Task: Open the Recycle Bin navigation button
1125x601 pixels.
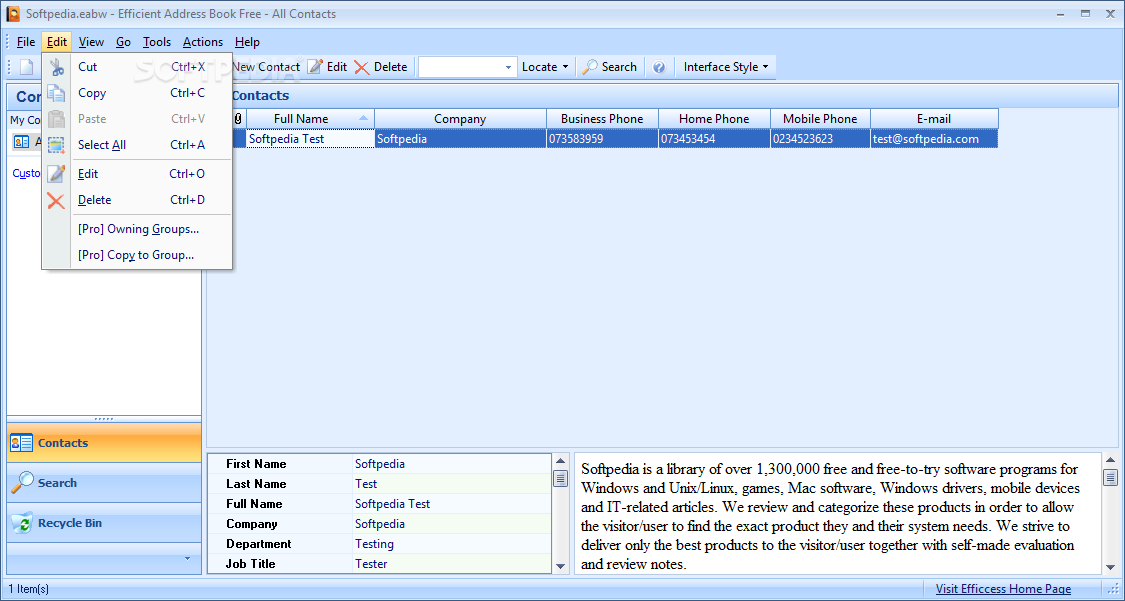Action: tap(104, 523)
